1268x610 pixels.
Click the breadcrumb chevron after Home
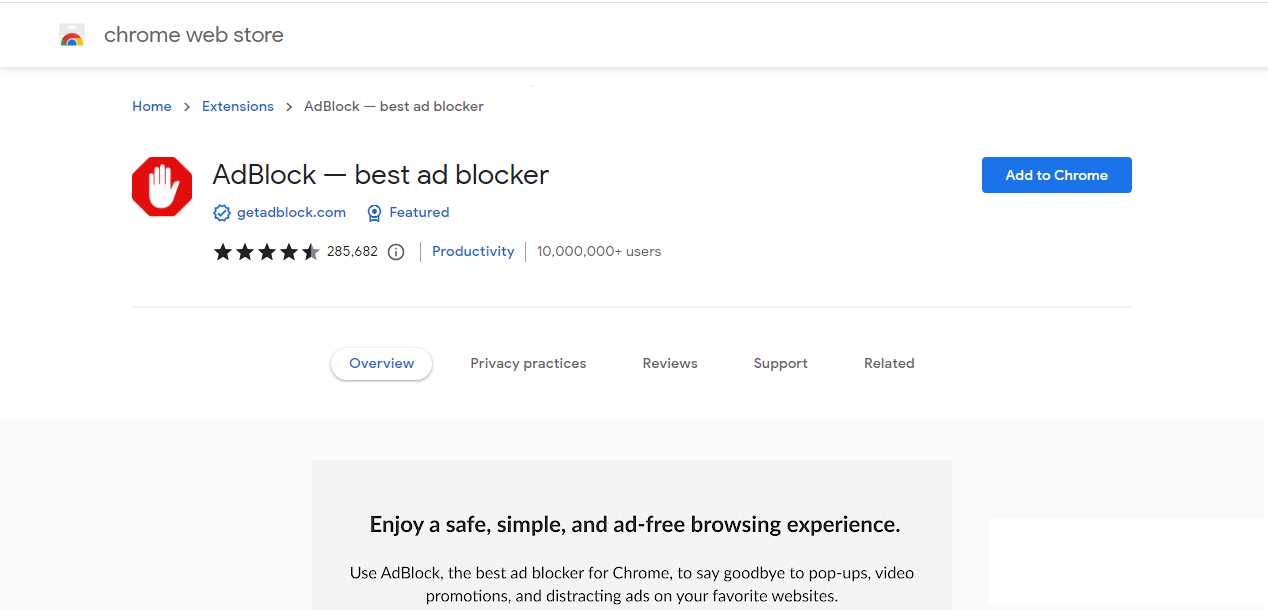point(187,107)
